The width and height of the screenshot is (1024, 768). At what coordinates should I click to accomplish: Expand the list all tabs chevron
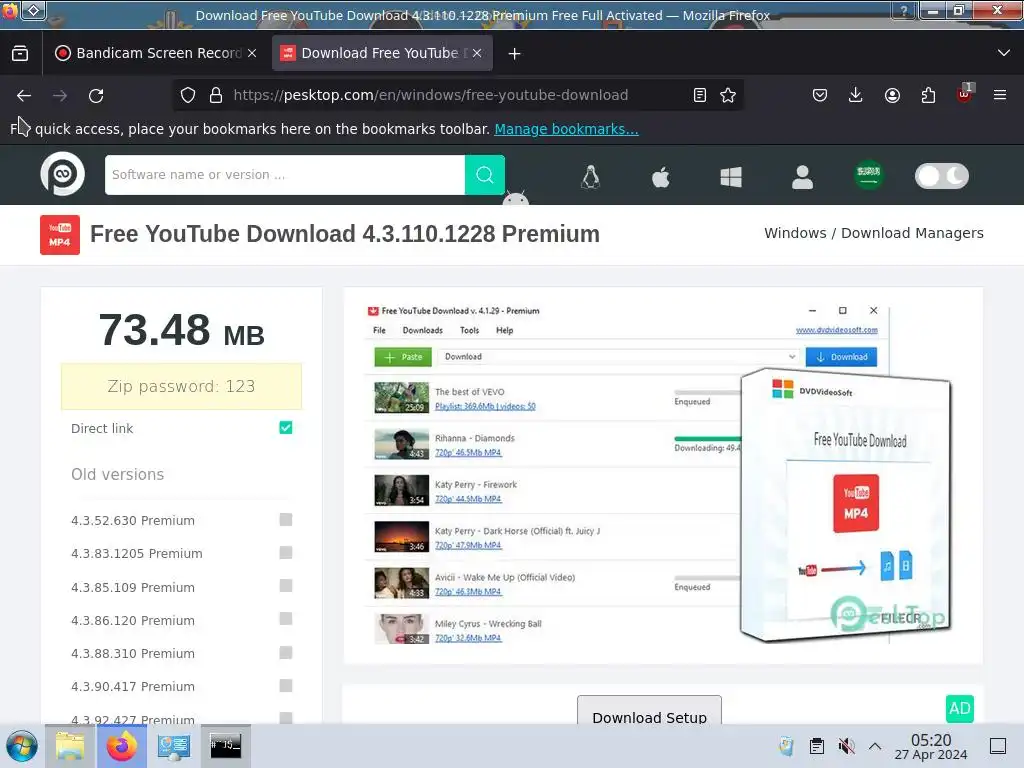tap(1004, 53)
